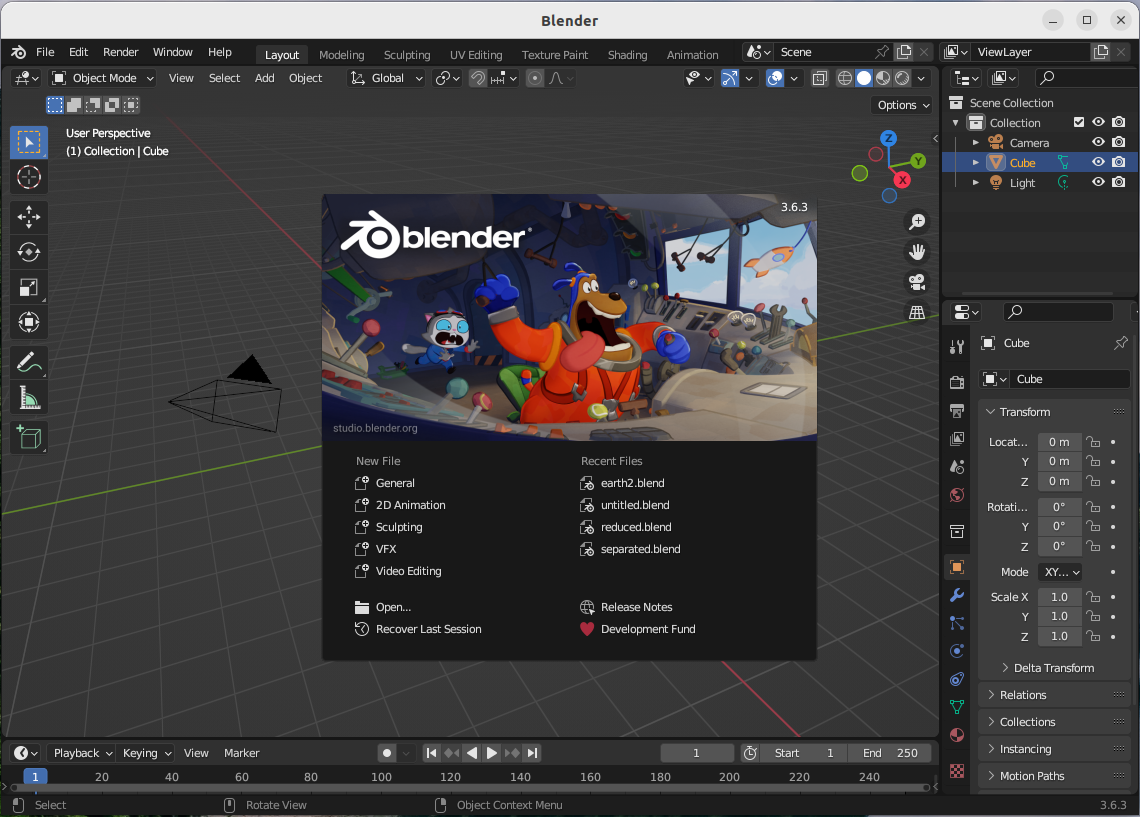1140x817 pixels.
Task: Expand the Instancing panel
Action: coord(1055,749)
